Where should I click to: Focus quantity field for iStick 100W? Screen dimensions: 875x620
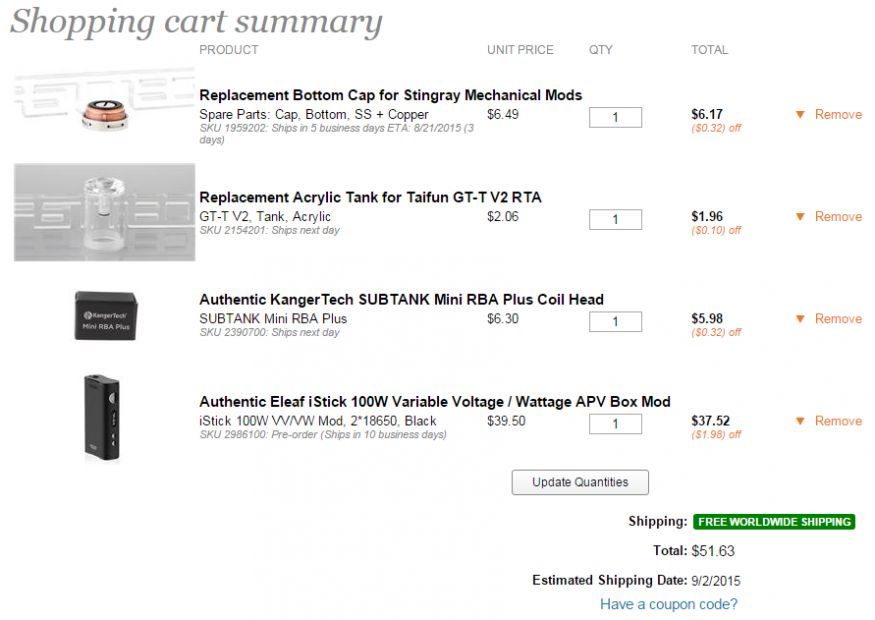pyautogui.click(x=615, y=424)
